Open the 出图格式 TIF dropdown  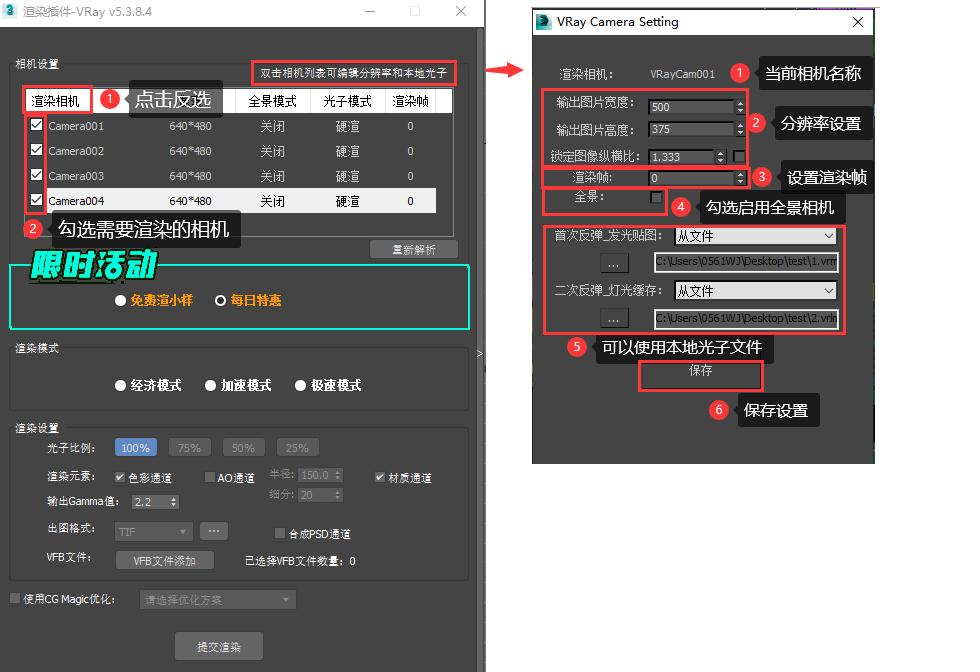coord(154,531)
